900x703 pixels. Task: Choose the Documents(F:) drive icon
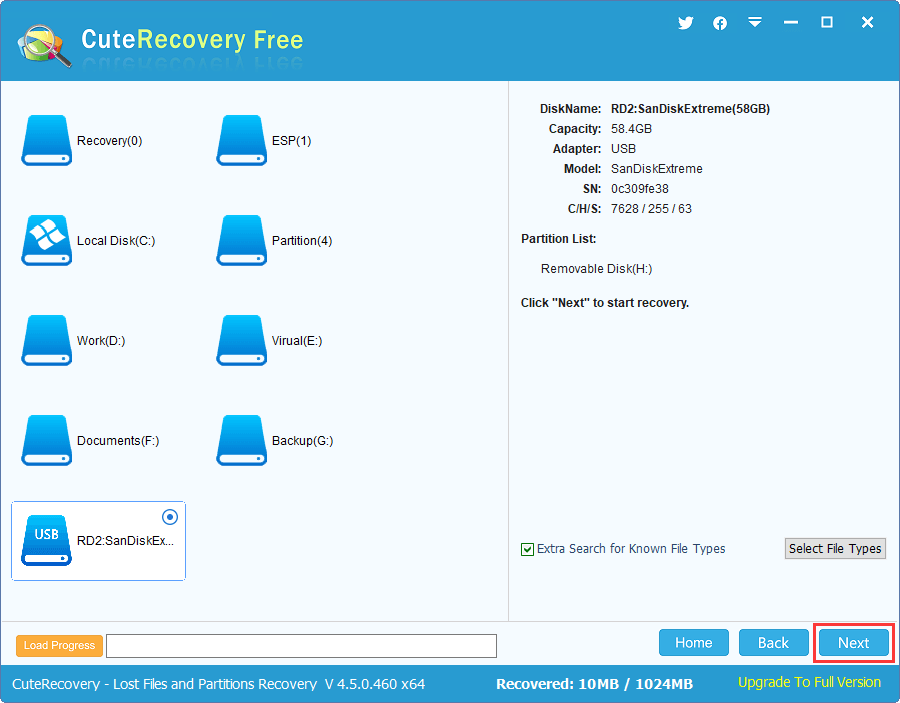(x=46, y=440)
